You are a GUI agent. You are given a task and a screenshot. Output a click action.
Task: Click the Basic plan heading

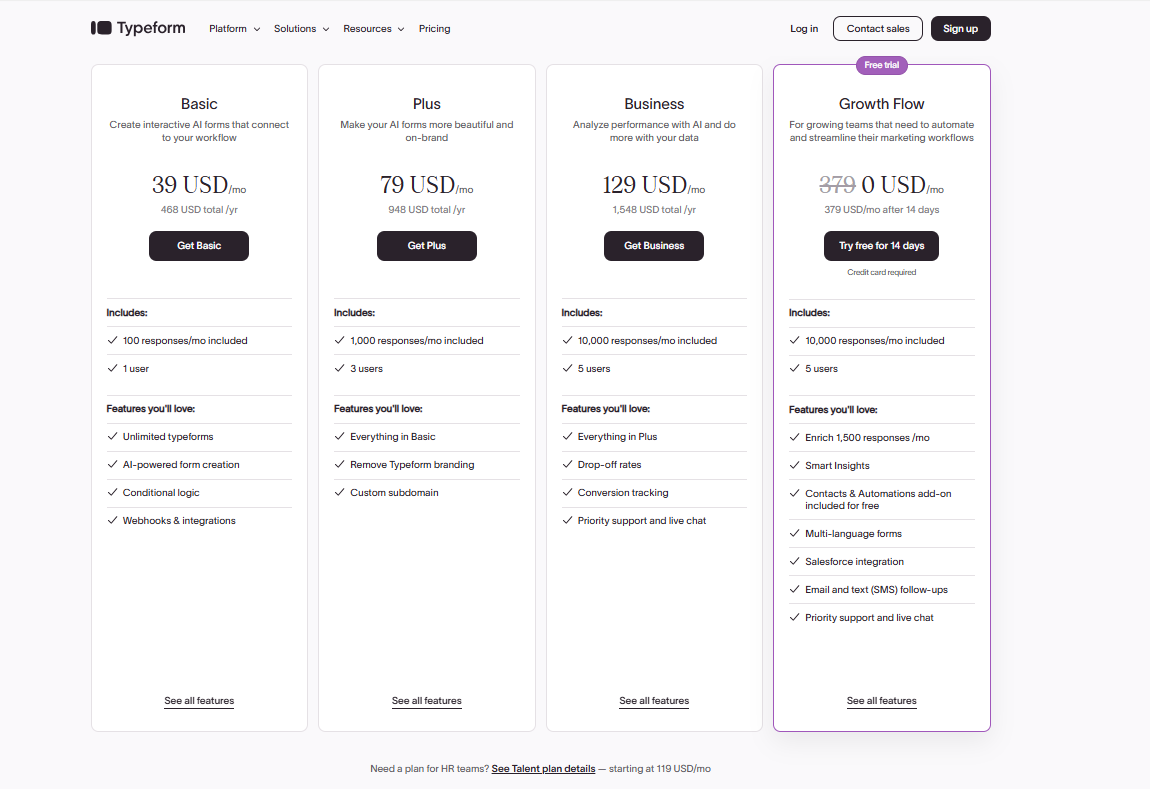199,104
